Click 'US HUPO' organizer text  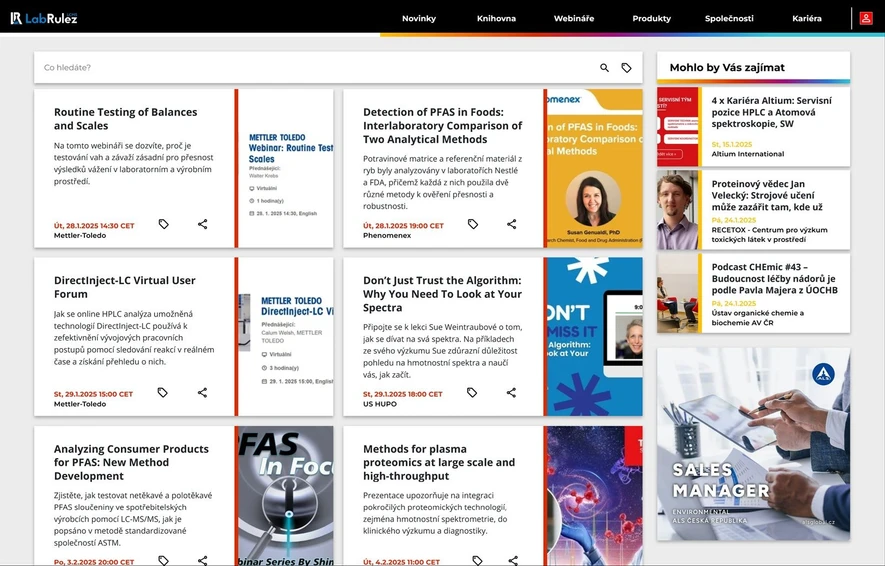tap(379, 404)
